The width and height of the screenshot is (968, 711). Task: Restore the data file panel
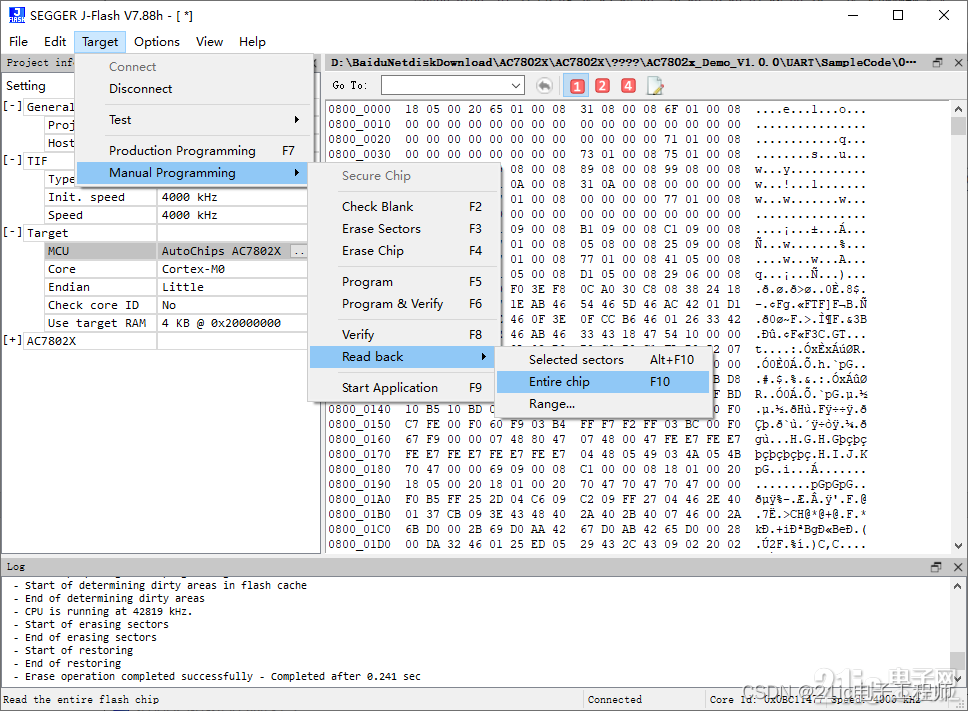point(937,62)
